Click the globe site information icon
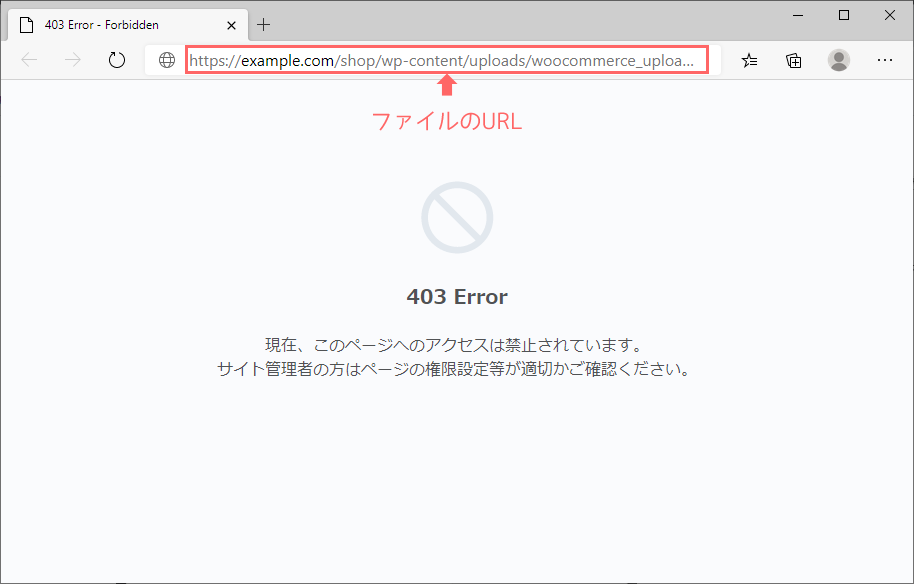The image size is (914, 584). [167, 60]
